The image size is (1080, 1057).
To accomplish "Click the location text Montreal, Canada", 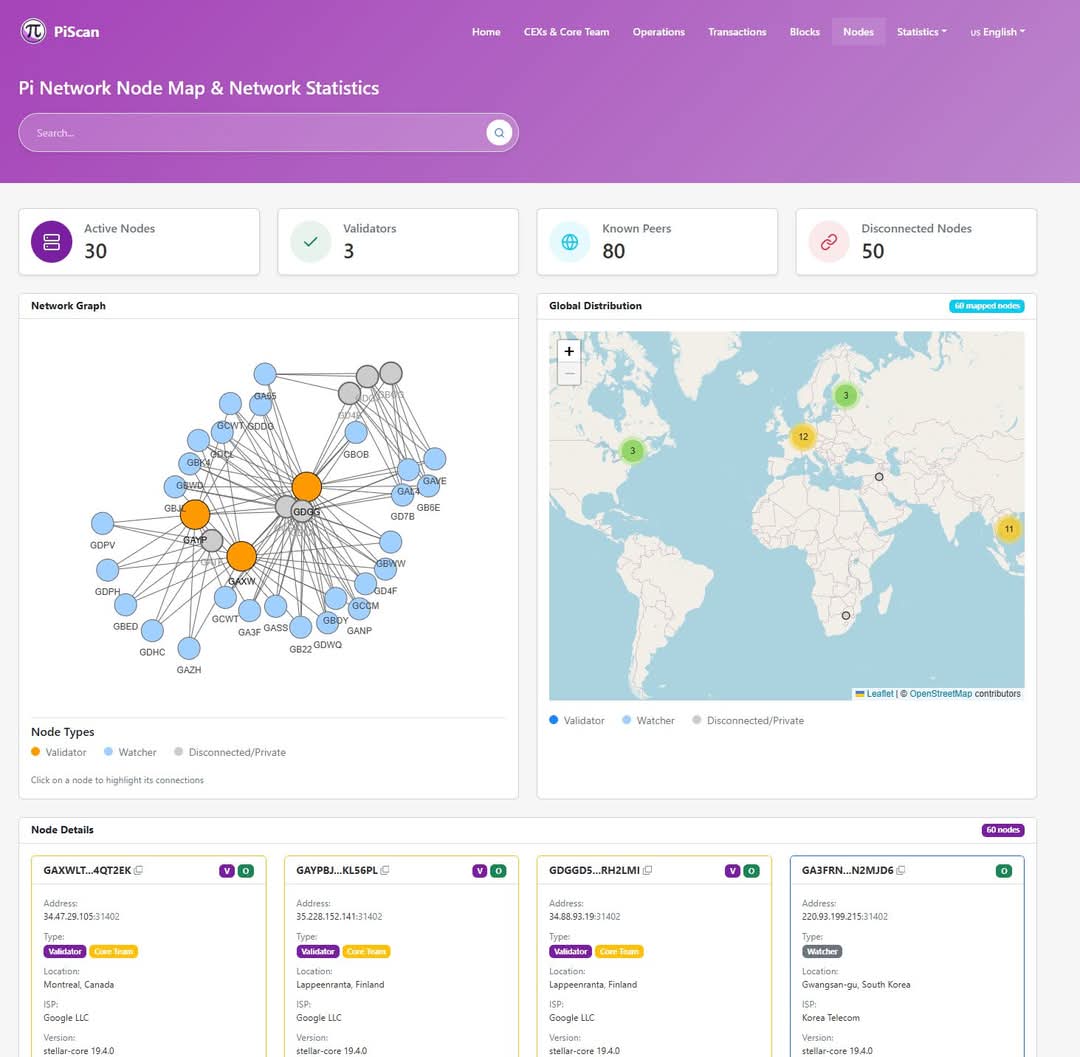I will [79, 985].
